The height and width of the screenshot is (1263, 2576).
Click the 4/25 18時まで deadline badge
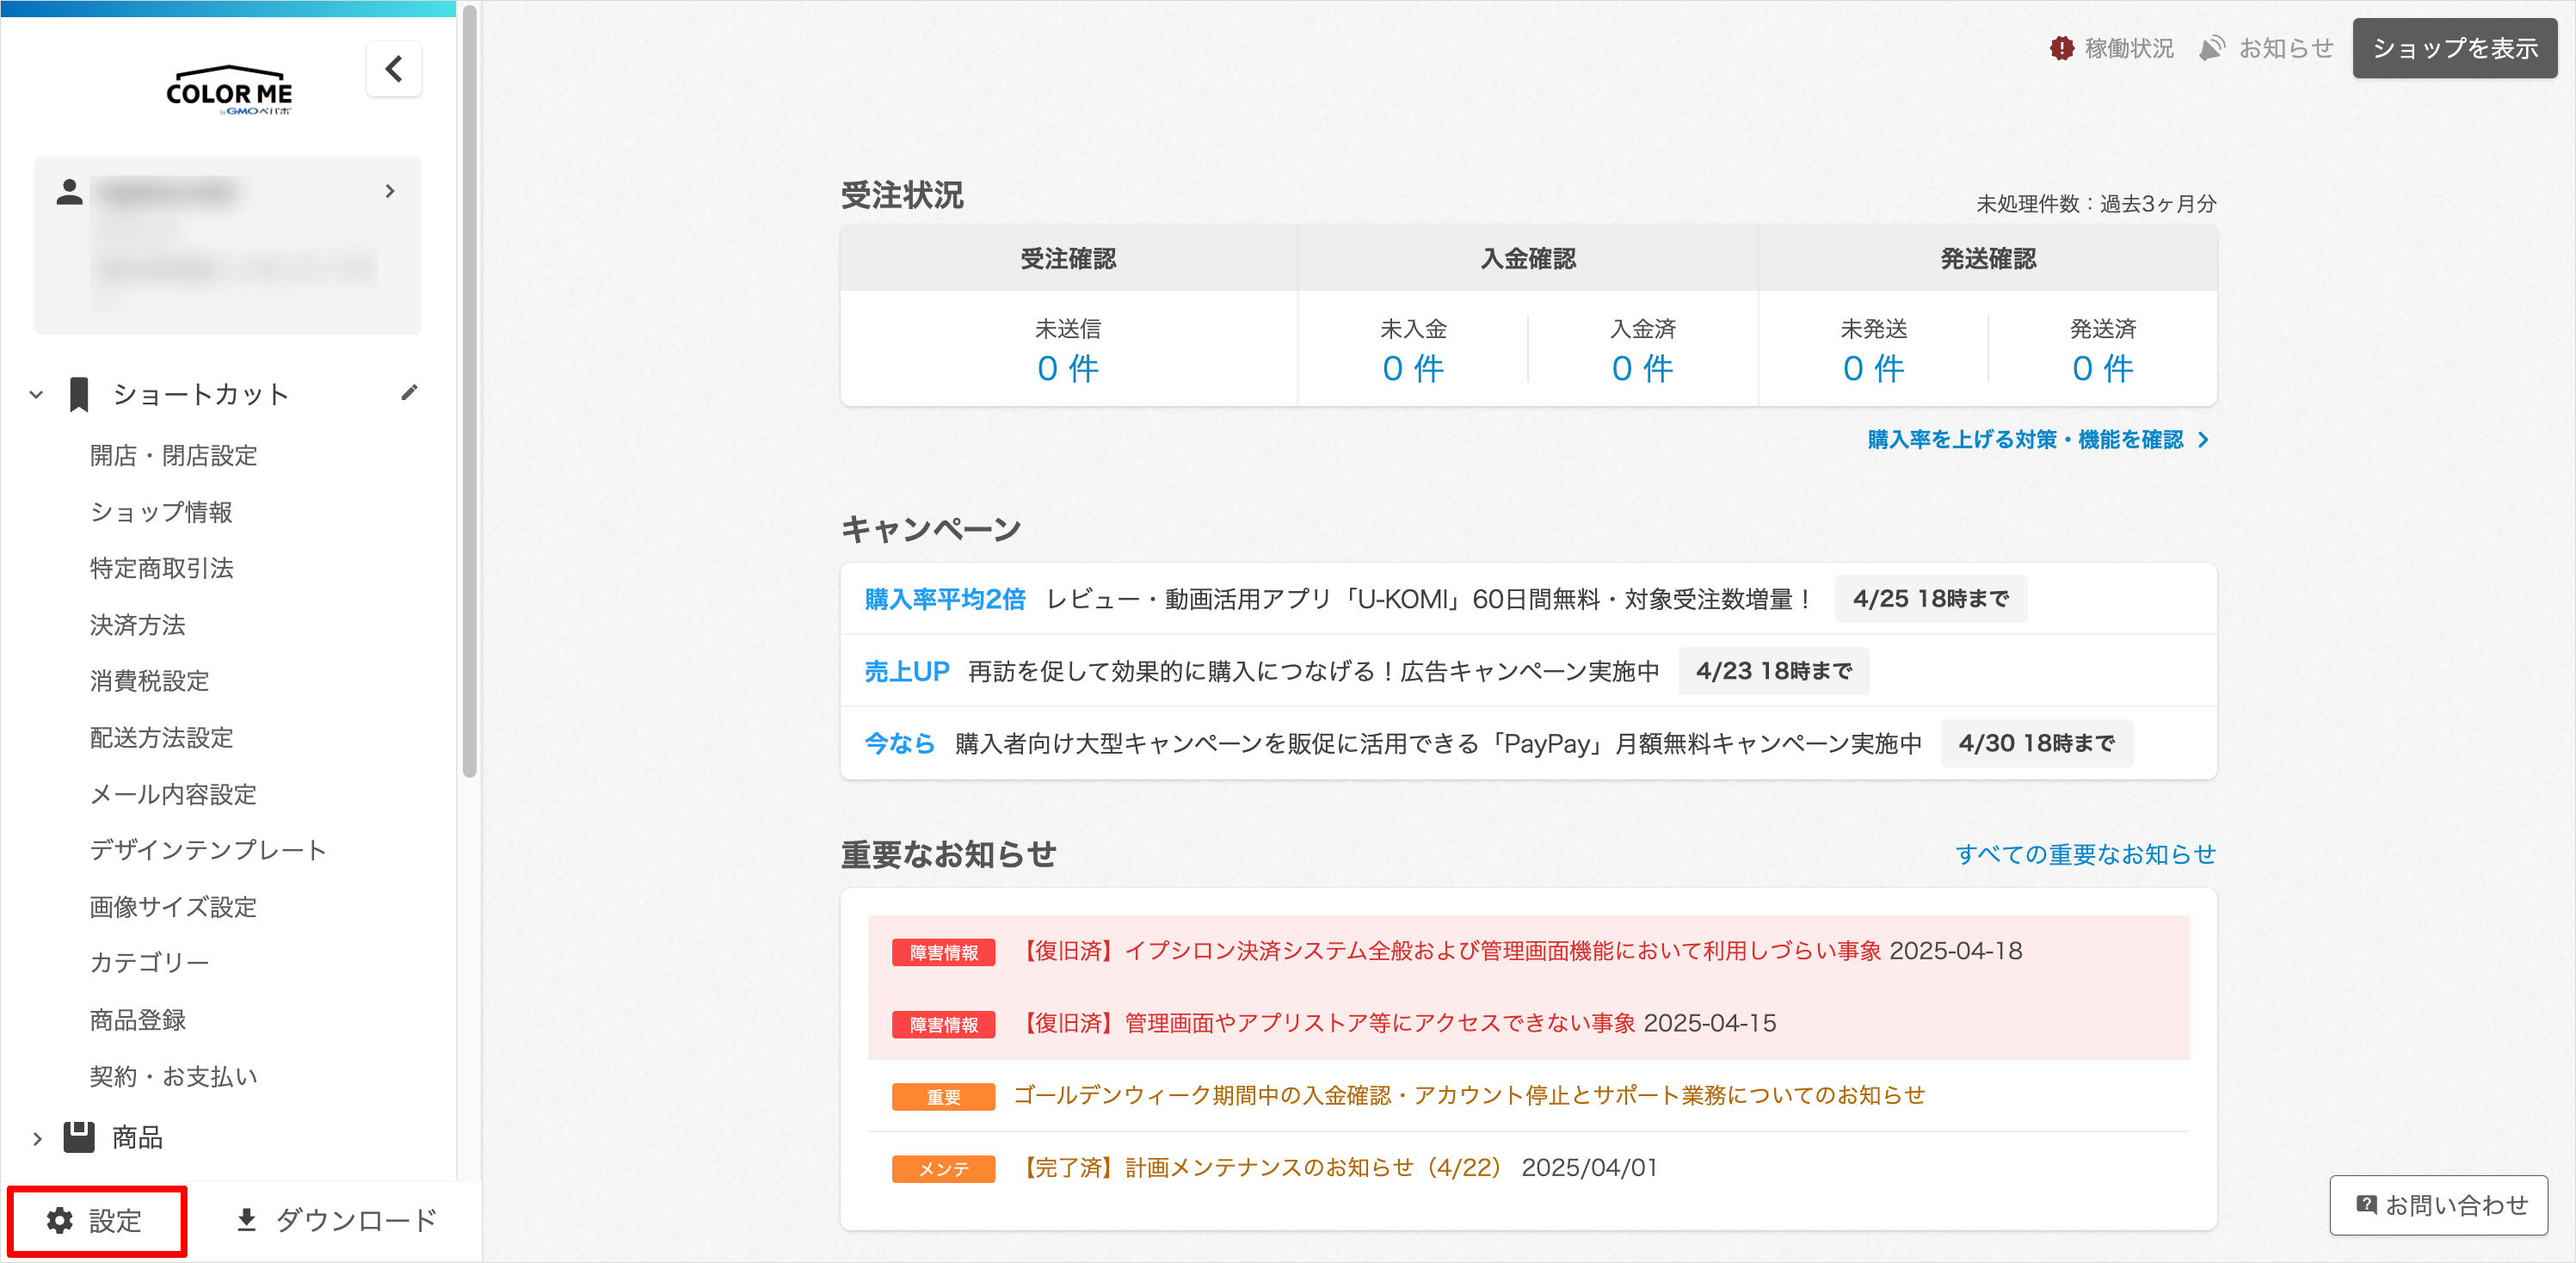click(x=1930, y=599)
